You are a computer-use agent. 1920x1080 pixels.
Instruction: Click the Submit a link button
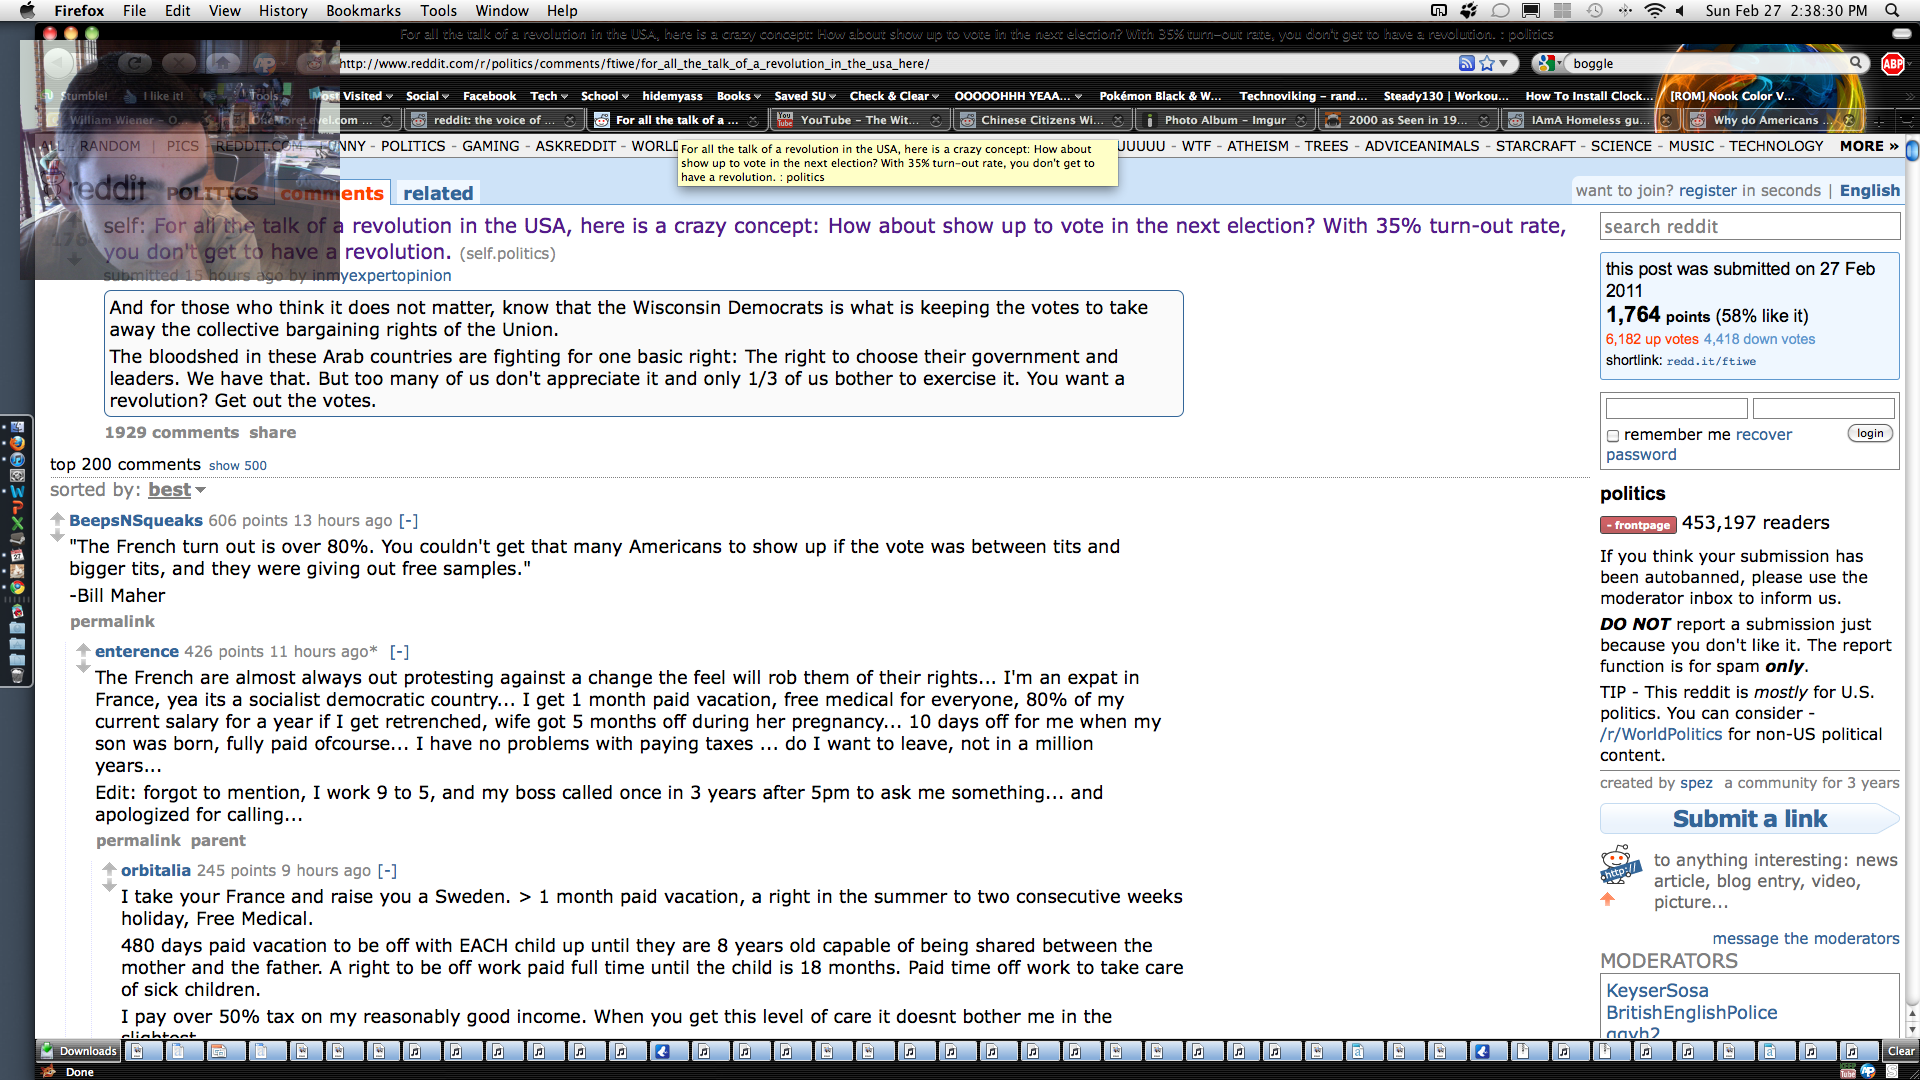1749,819
